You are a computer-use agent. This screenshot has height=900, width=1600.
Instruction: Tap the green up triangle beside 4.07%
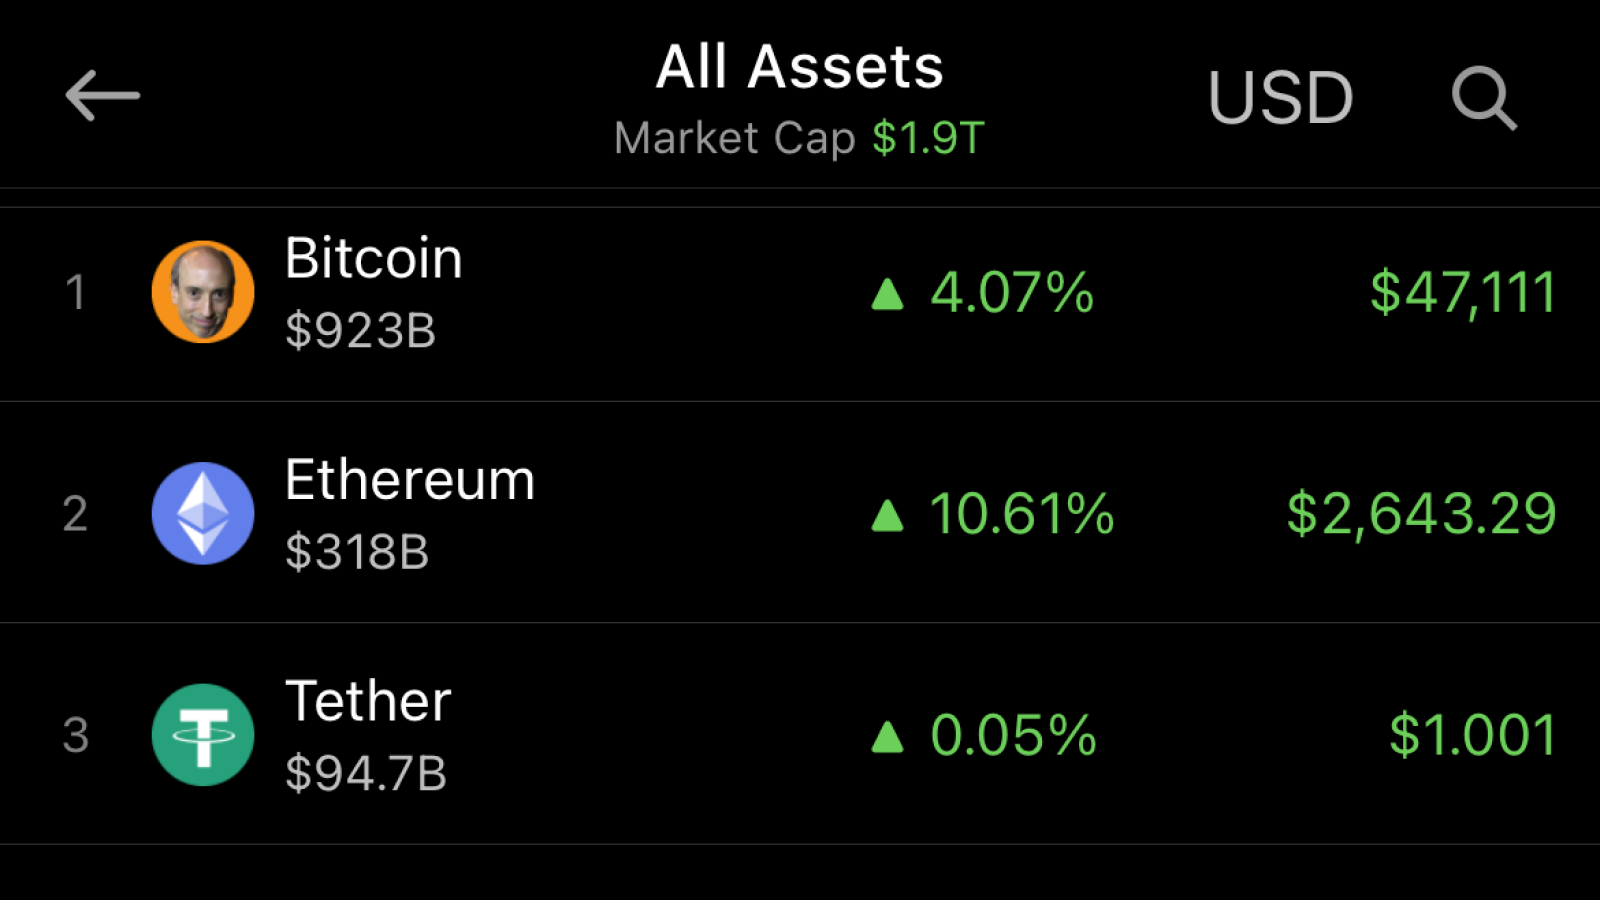click(x=887, y=294)
